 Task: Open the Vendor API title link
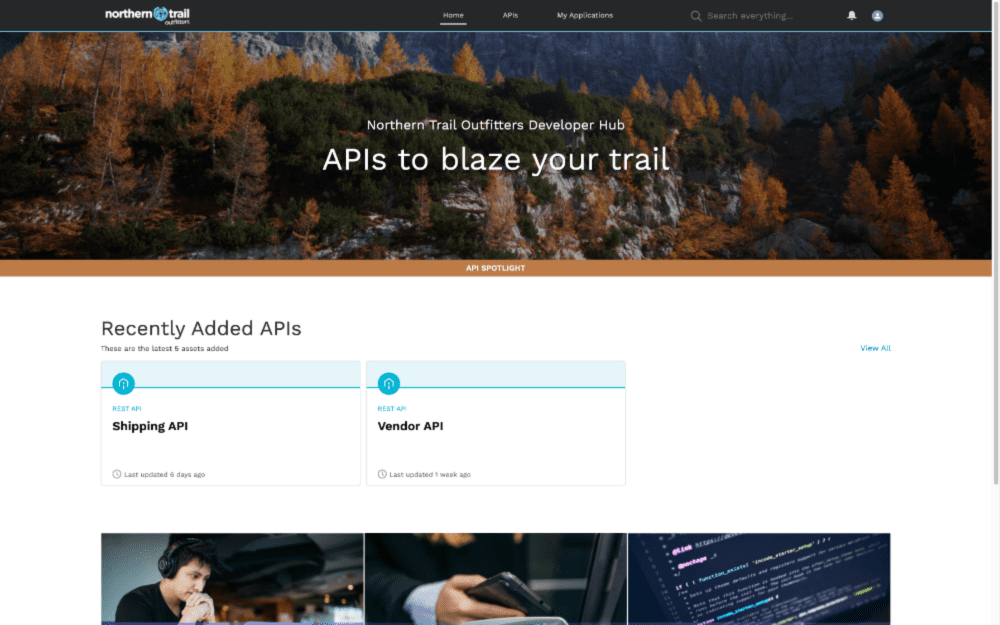[x=410, y=426]
